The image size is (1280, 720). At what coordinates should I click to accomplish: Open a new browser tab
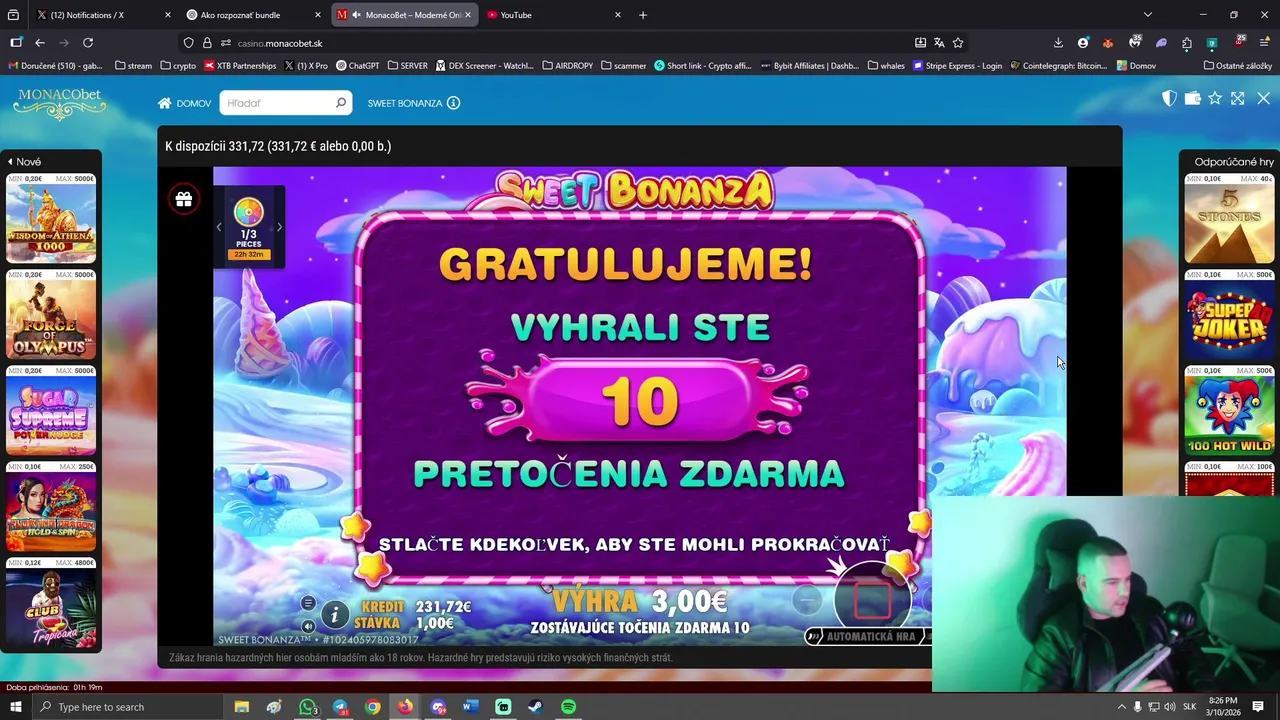[x=643, y=15]
